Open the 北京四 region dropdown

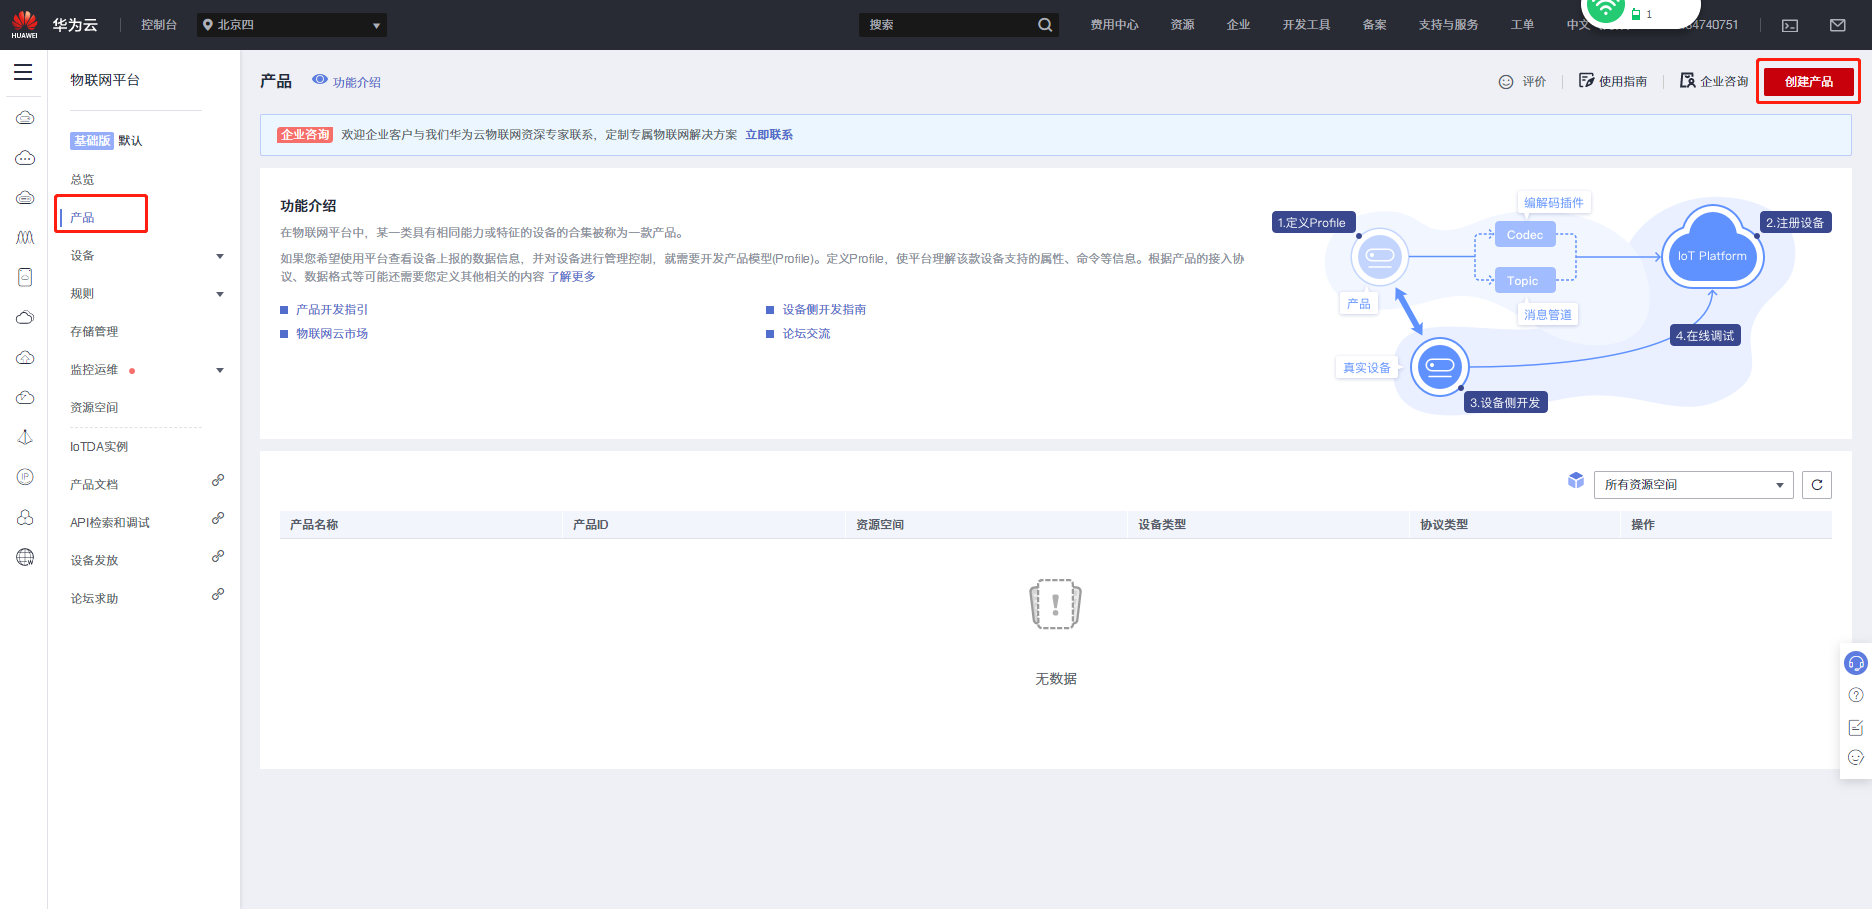click(x=292, y=25)
